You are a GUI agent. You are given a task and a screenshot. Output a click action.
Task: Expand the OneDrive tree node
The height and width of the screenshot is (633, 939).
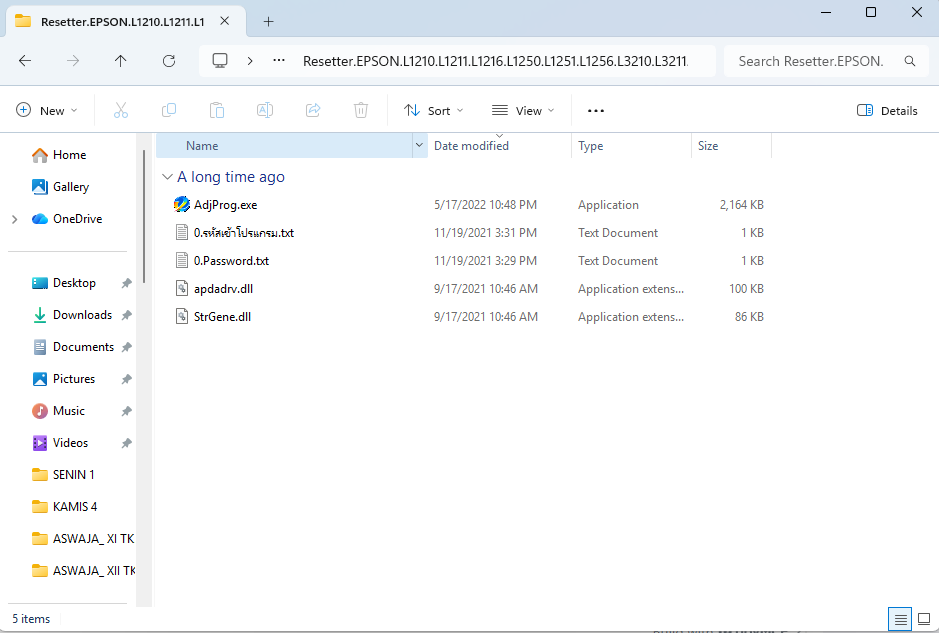pyautogui.click(x=15, y=219)
